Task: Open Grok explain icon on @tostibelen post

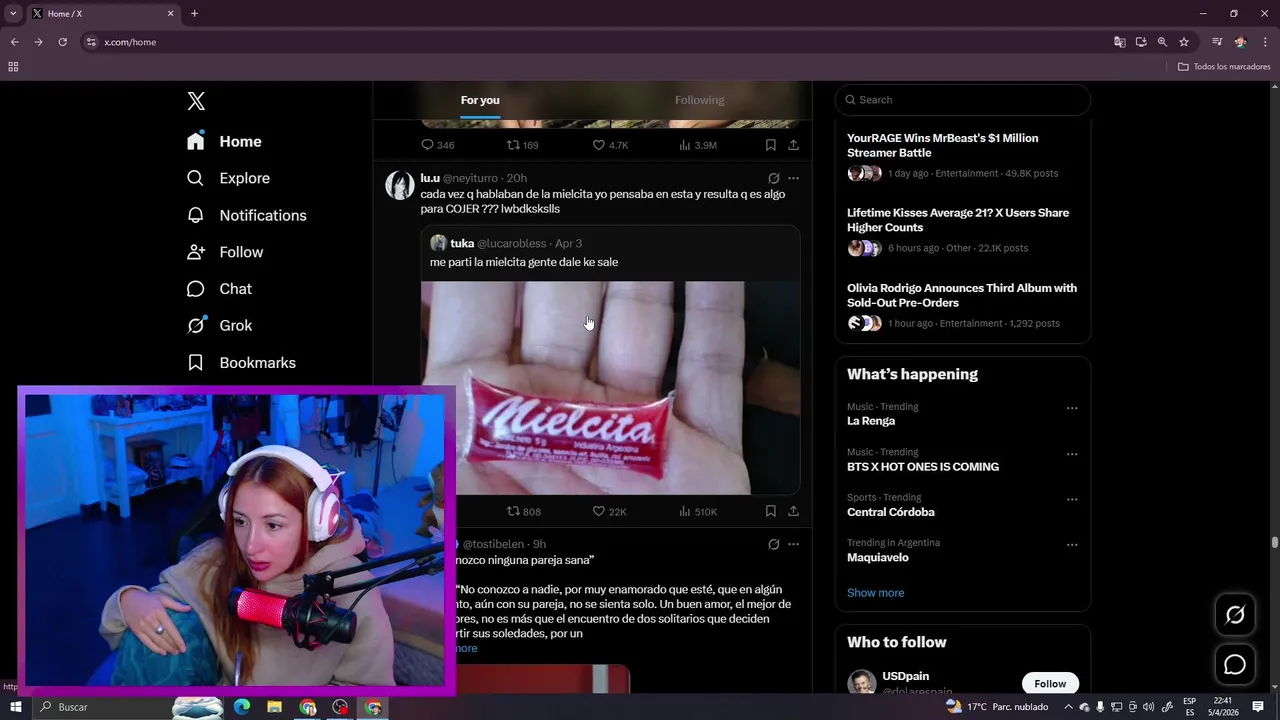Action: coord(773,544)
